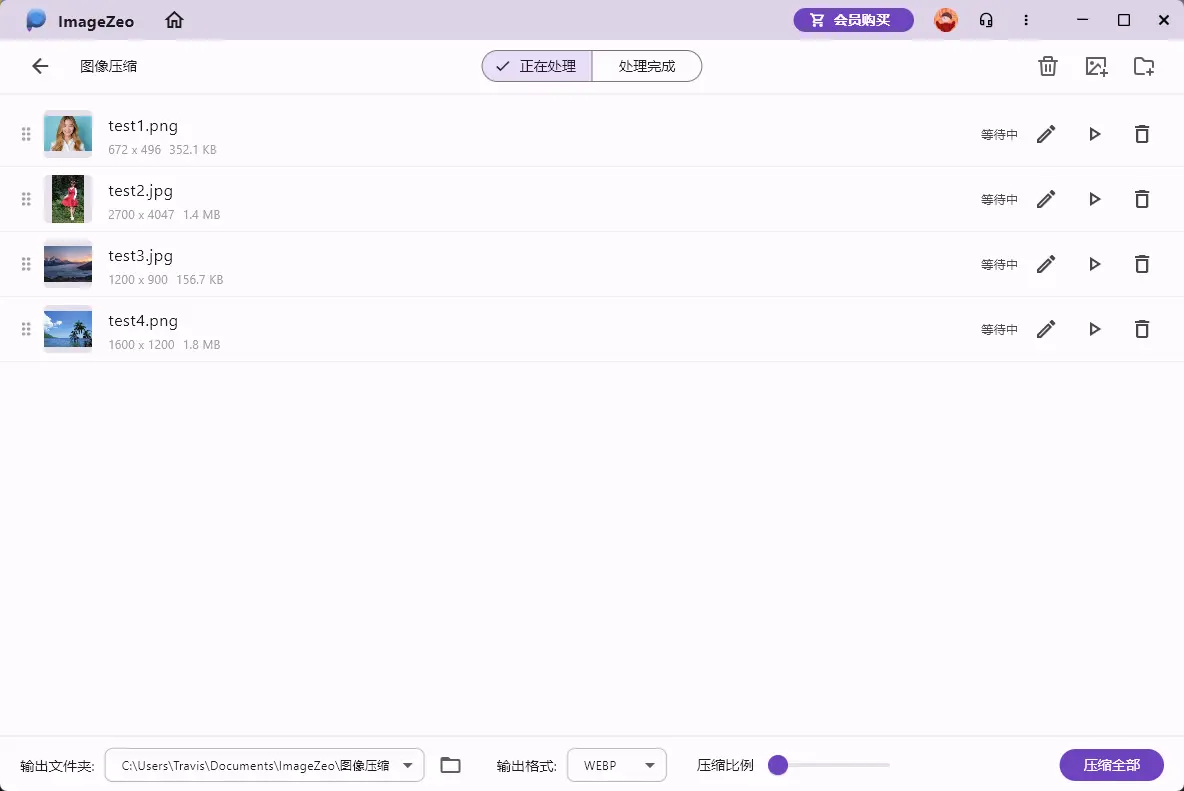Switch to the 处理完成 tab
This screenshot has height=791, width=1184.
646,66
